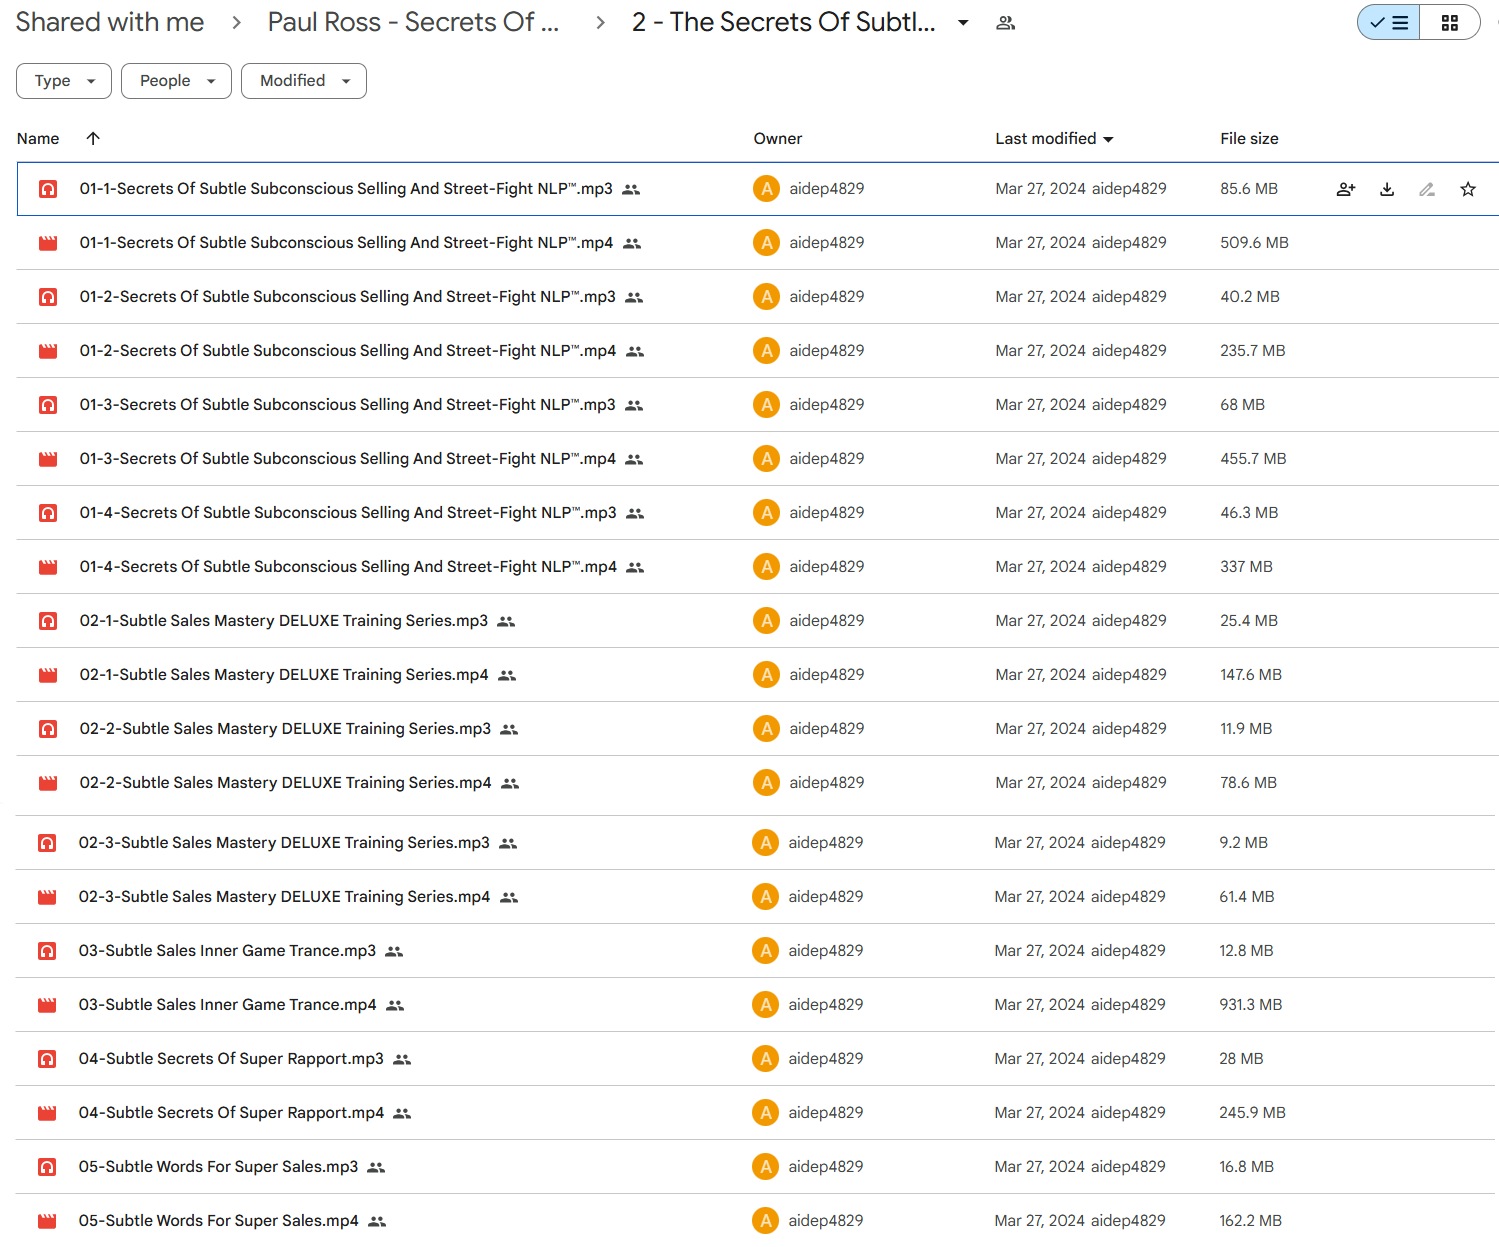Click audio icon of 01-4 mp3 file
1499x1247 pixels.
48,513
